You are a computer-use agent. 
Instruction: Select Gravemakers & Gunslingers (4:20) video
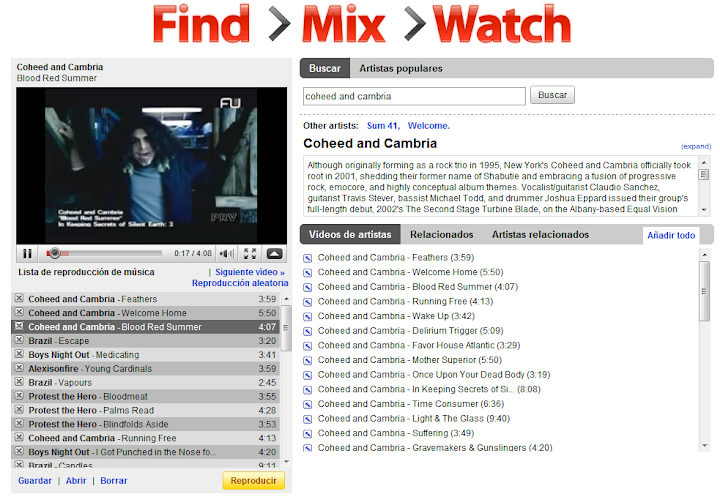(435, 448)
